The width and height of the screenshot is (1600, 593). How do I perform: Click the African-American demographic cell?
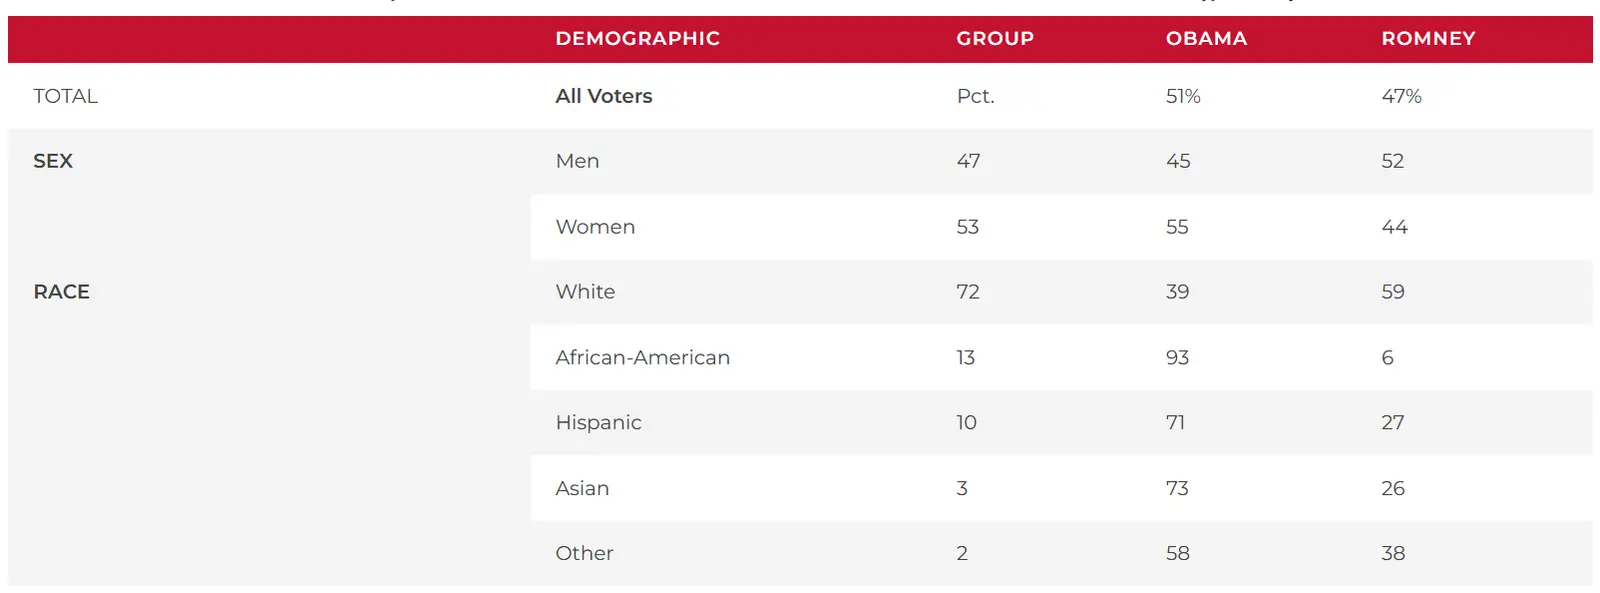(x=642, y=358)
